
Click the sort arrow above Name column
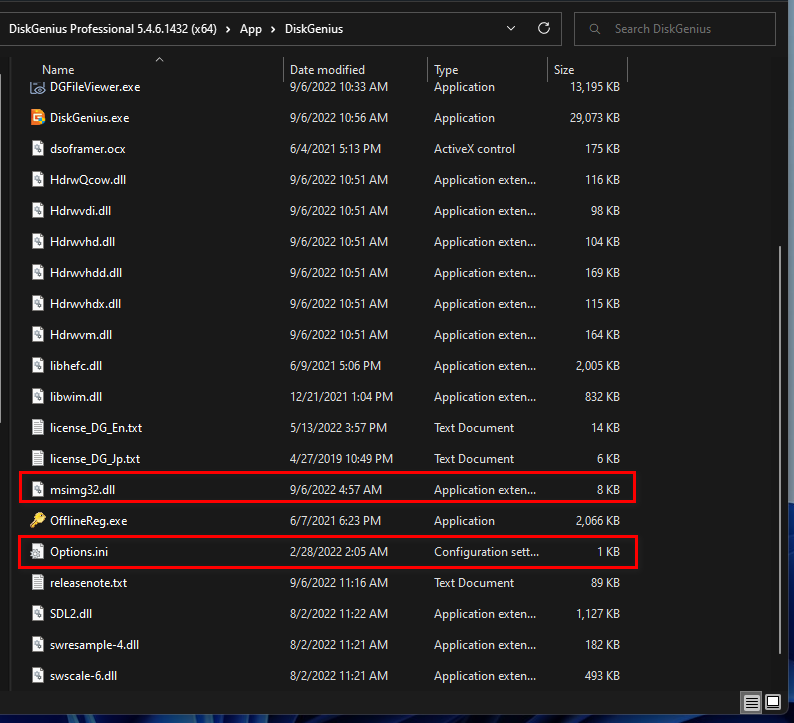click(x=160, y=60)
